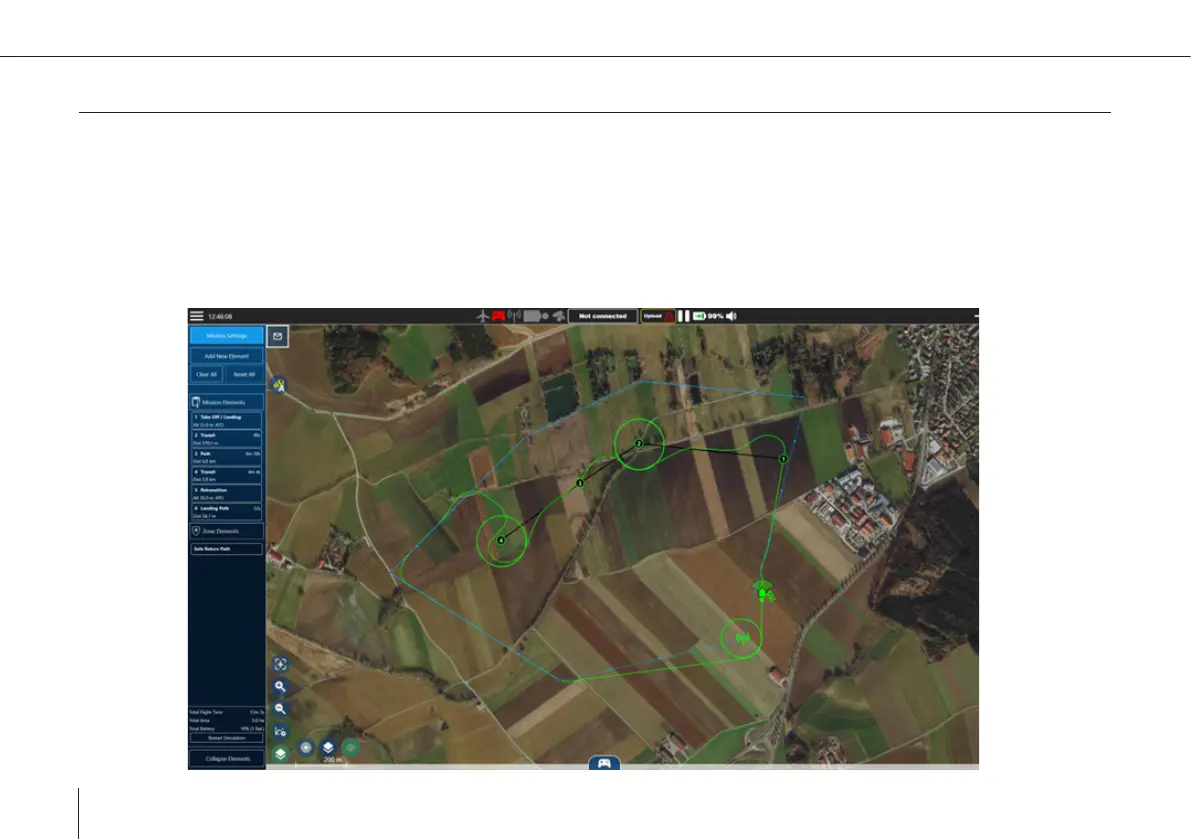1191x839 pixels.
Task: Click the Collapse Elements button
Action: pyautogui.click(x=226, y=759)
